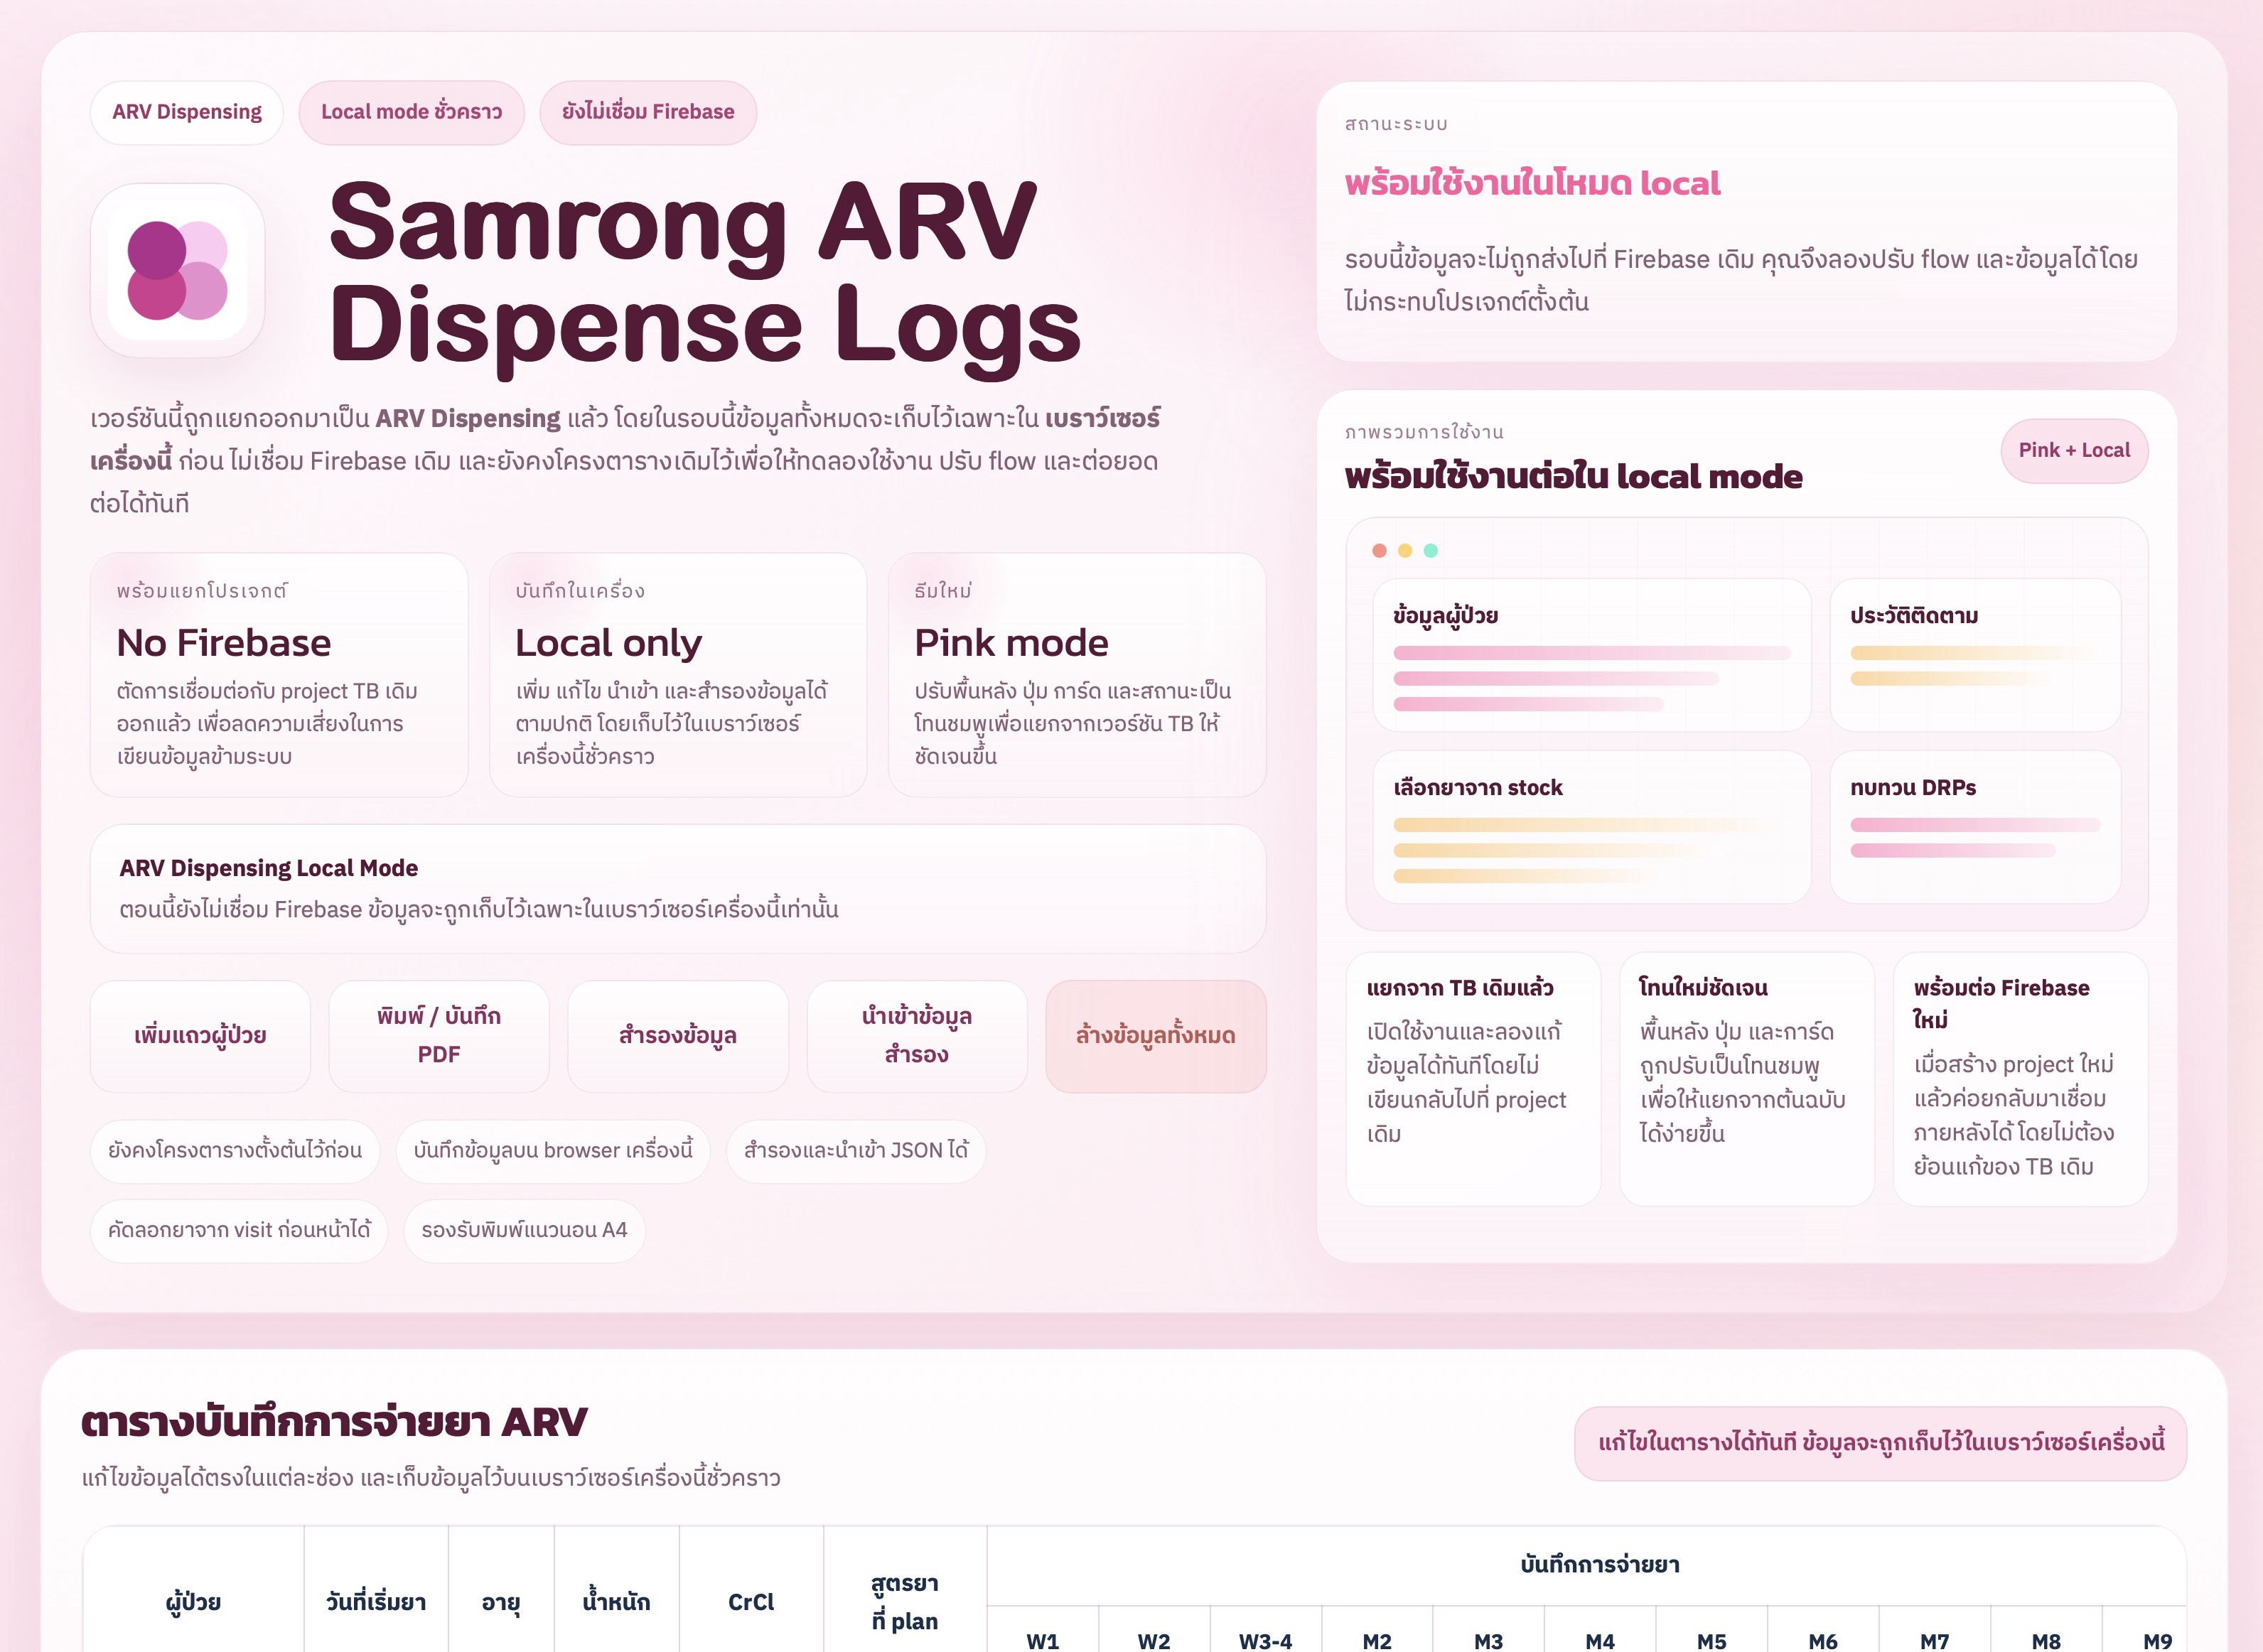
Task: Toggle the Local mode ชั่วคราว badge
Action: [412, 112]
